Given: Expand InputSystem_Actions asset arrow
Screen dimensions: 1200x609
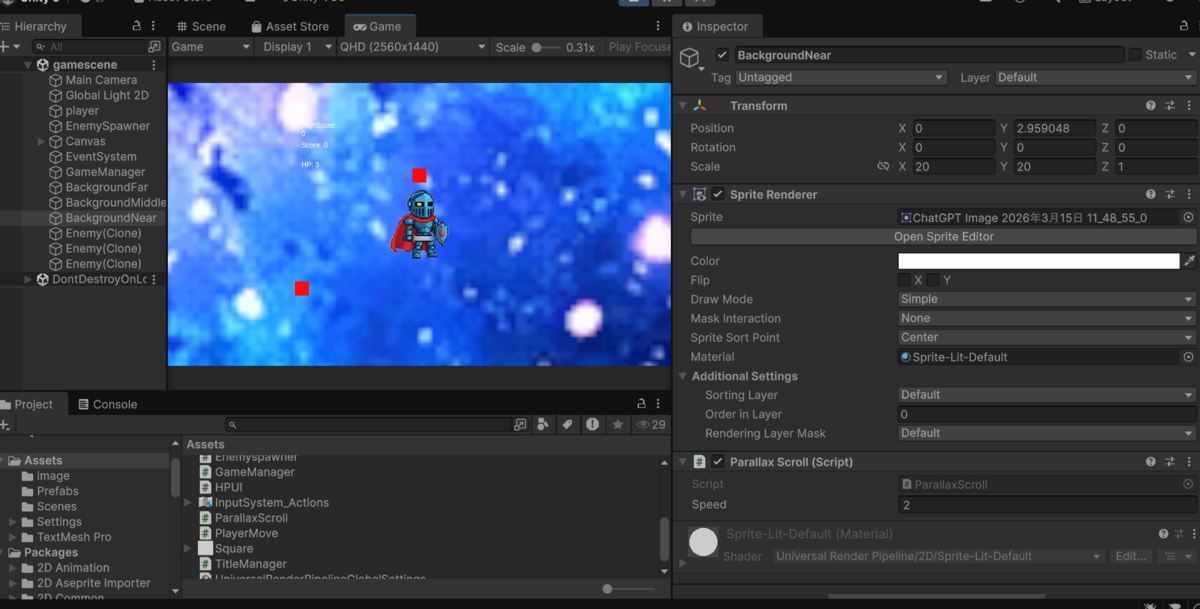Looking at the screenshot, I should click(x=188, y=503).
